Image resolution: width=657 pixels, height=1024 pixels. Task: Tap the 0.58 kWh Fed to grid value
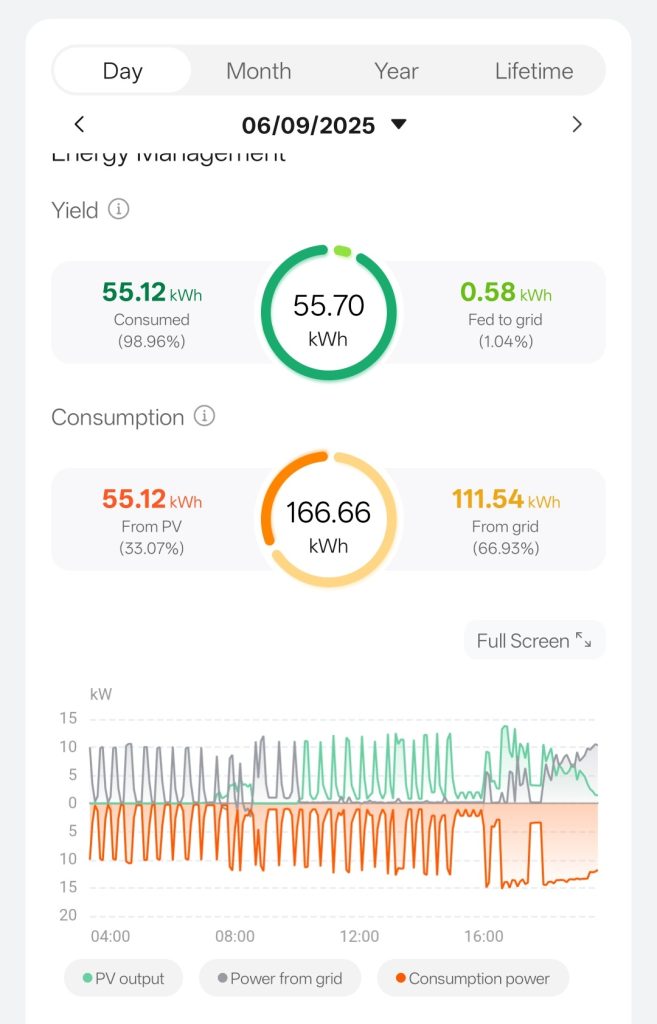(x=505, y=292)
